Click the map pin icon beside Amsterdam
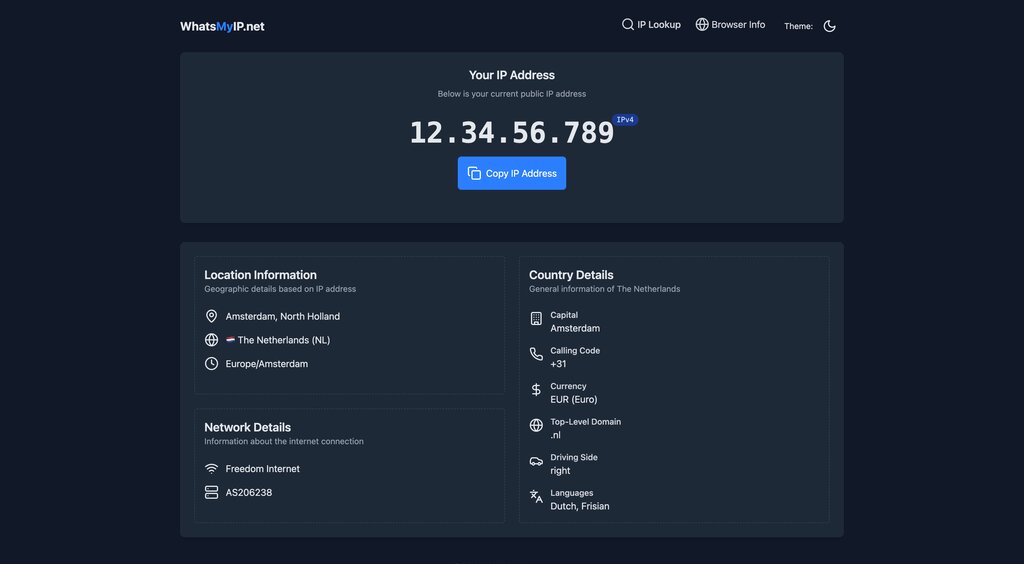Screen dimensions: 1024x564 point(211,316)
